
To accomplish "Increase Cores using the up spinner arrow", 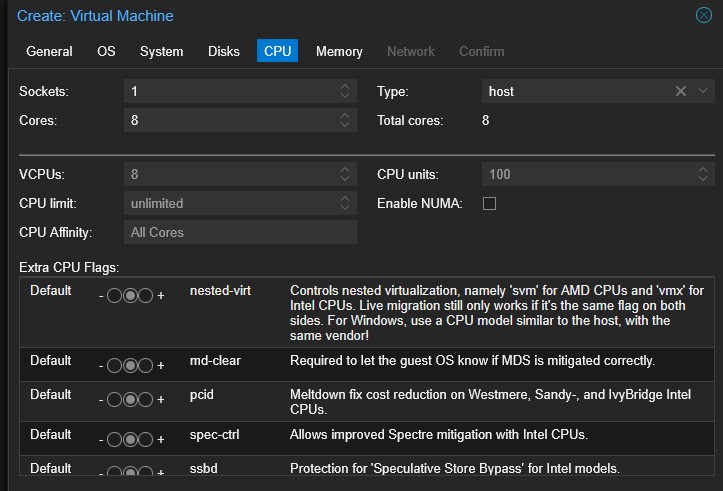I will 345,115.
